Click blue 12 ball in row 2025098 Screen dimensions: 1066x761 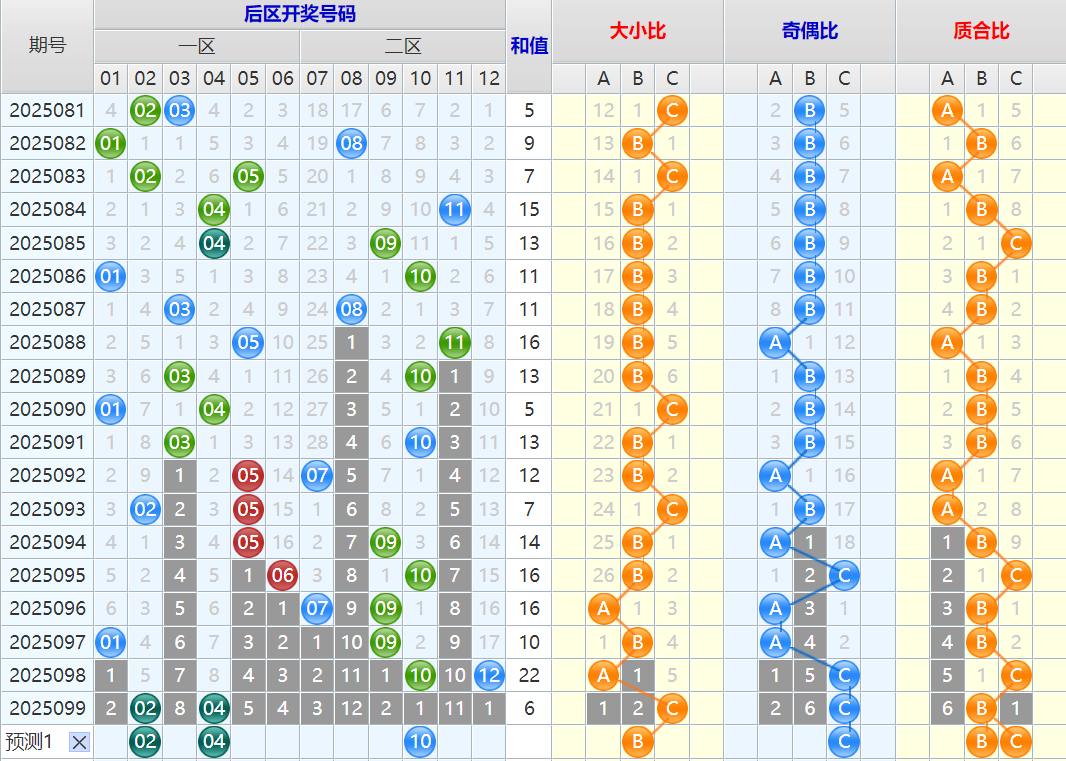point(489,675)
